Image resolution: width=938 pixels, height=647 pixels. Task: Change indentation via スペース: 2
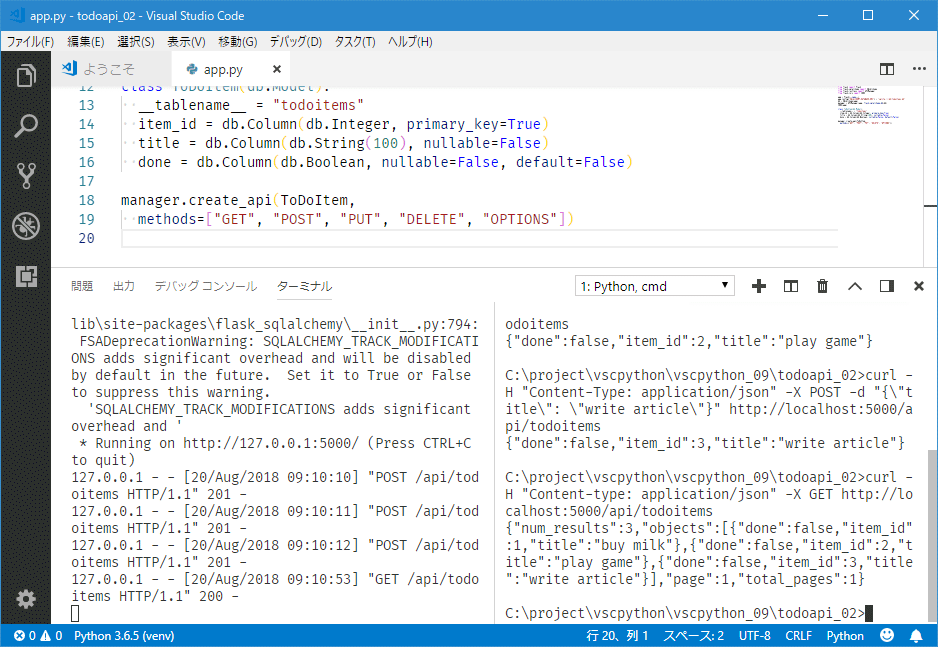(x=693, y=636)
